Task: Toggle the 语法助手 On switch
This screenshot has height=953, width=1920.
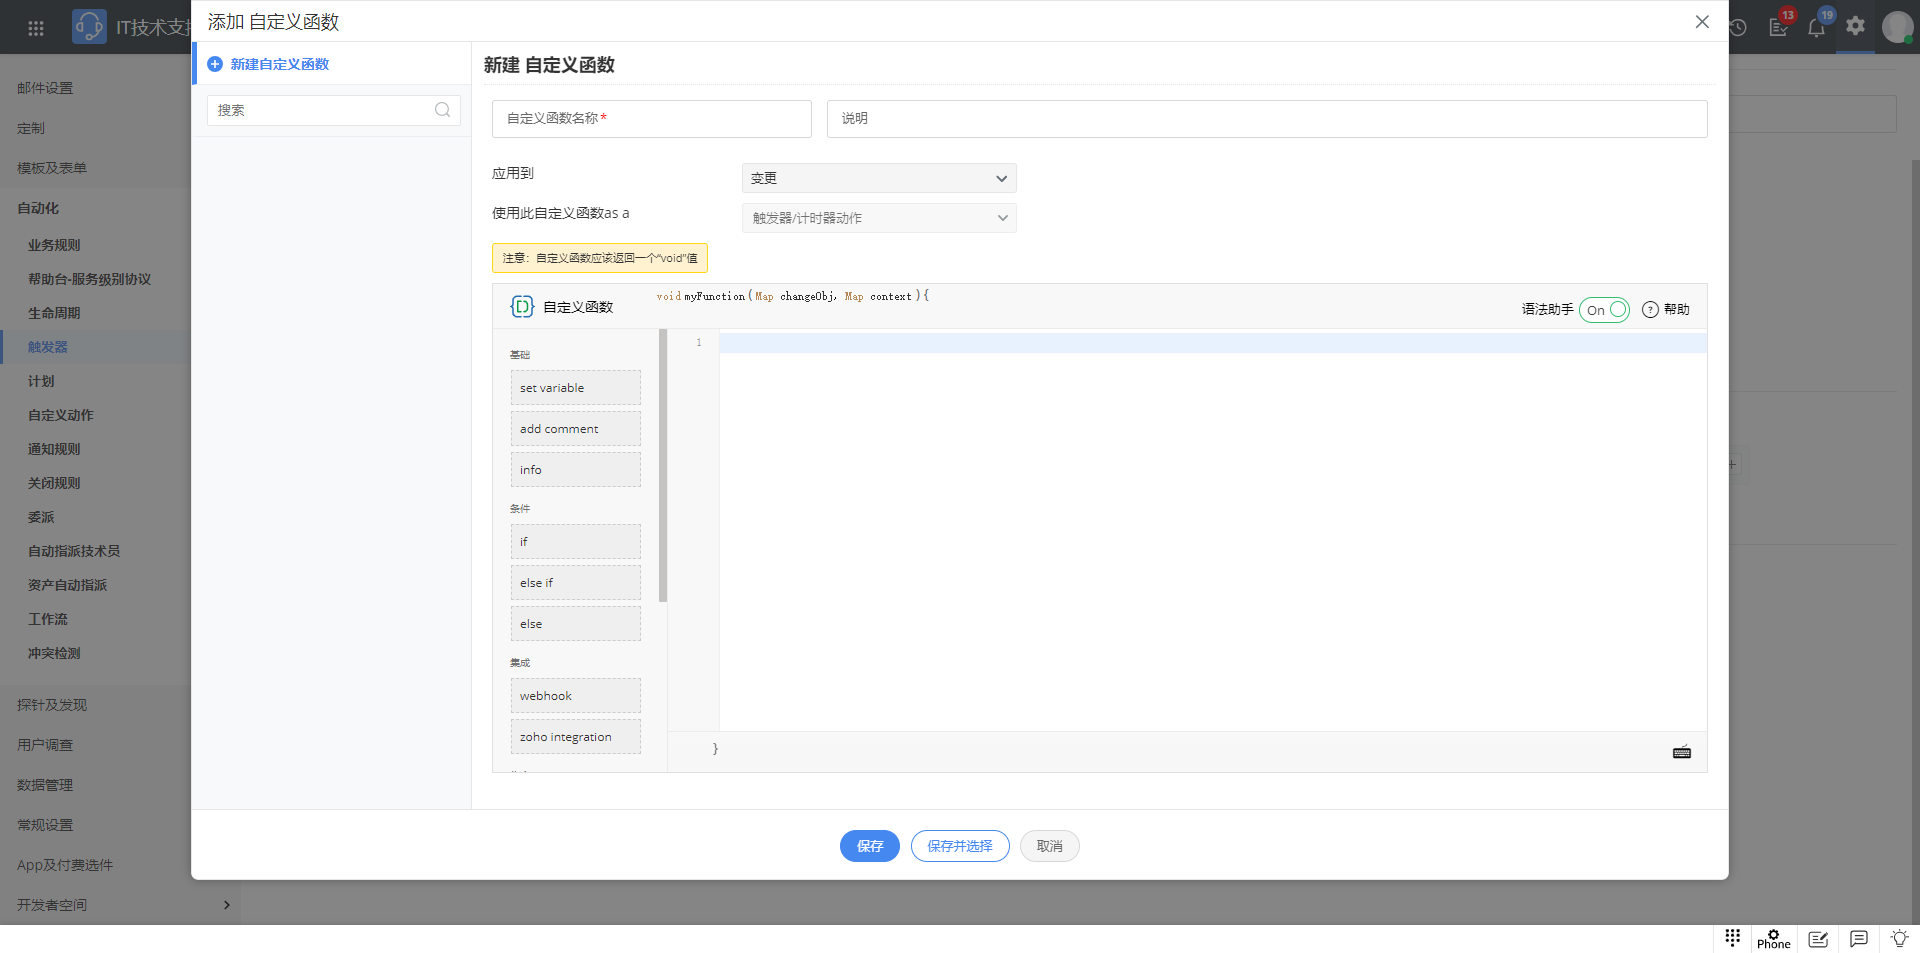Action: click(x=1604, y=310)
